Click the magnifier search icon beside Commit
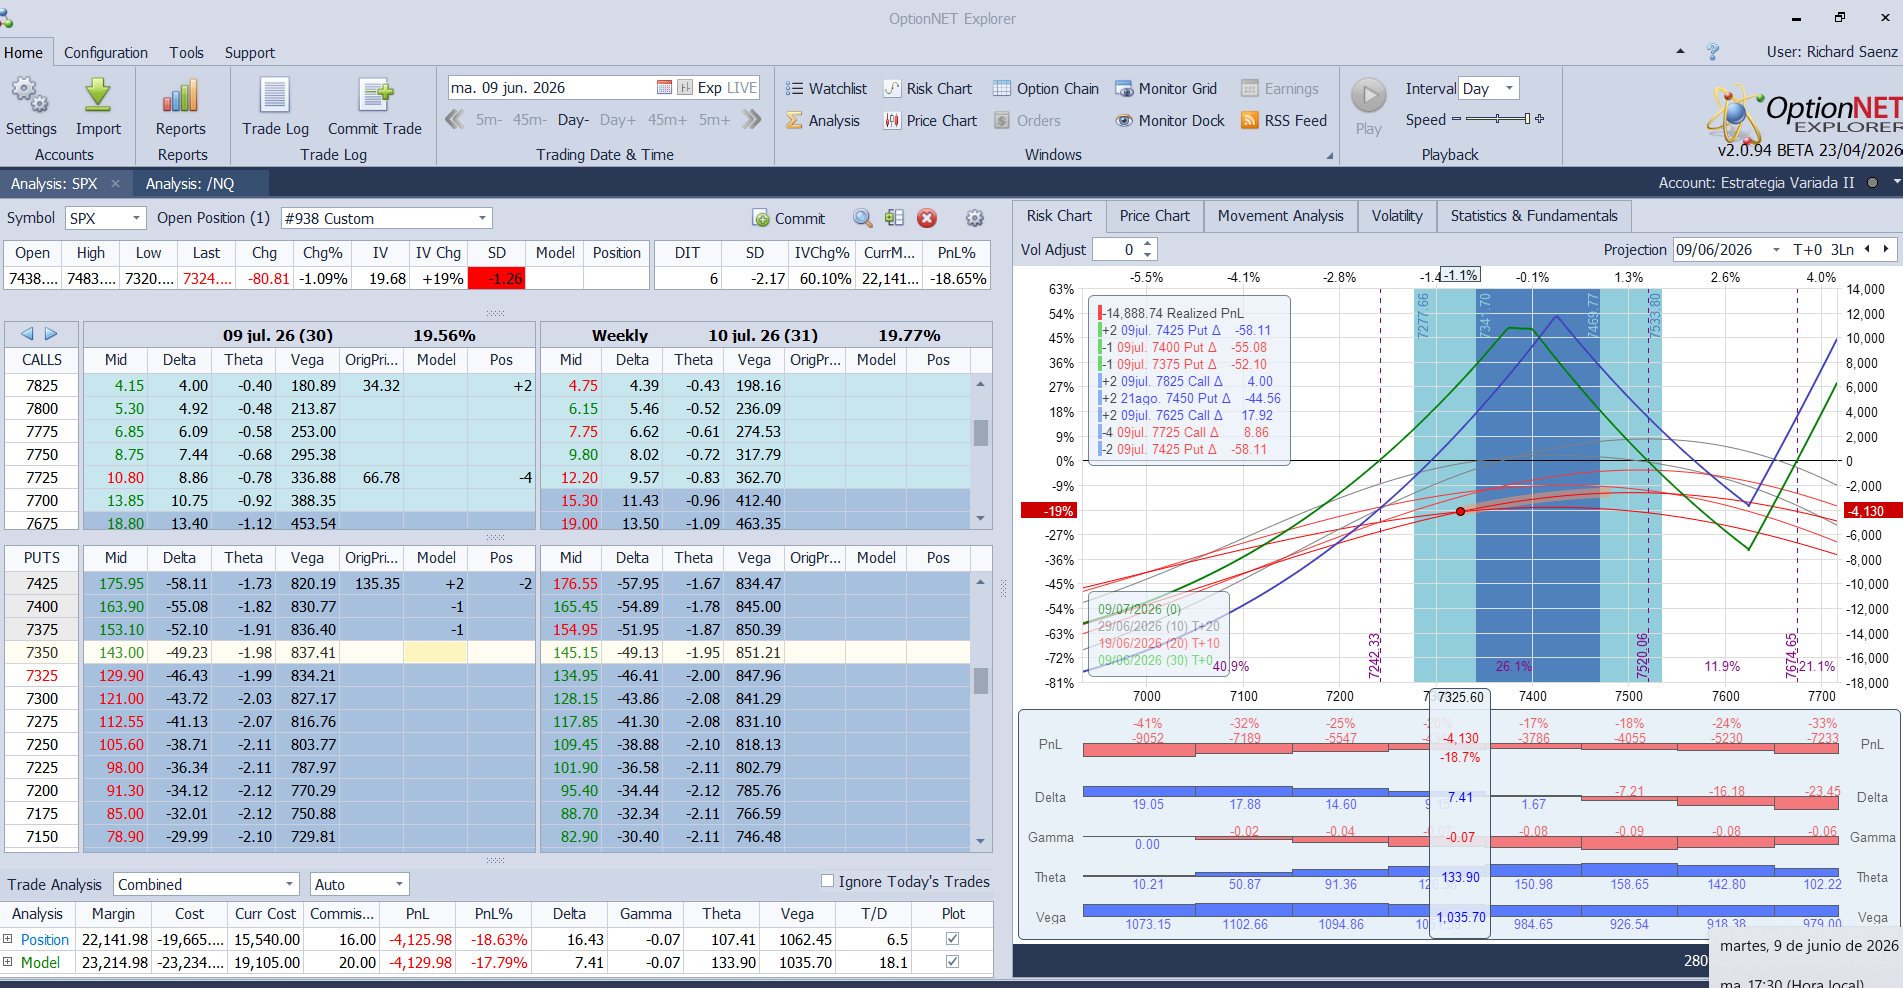 pyautogui.click(x=862, y=218)
